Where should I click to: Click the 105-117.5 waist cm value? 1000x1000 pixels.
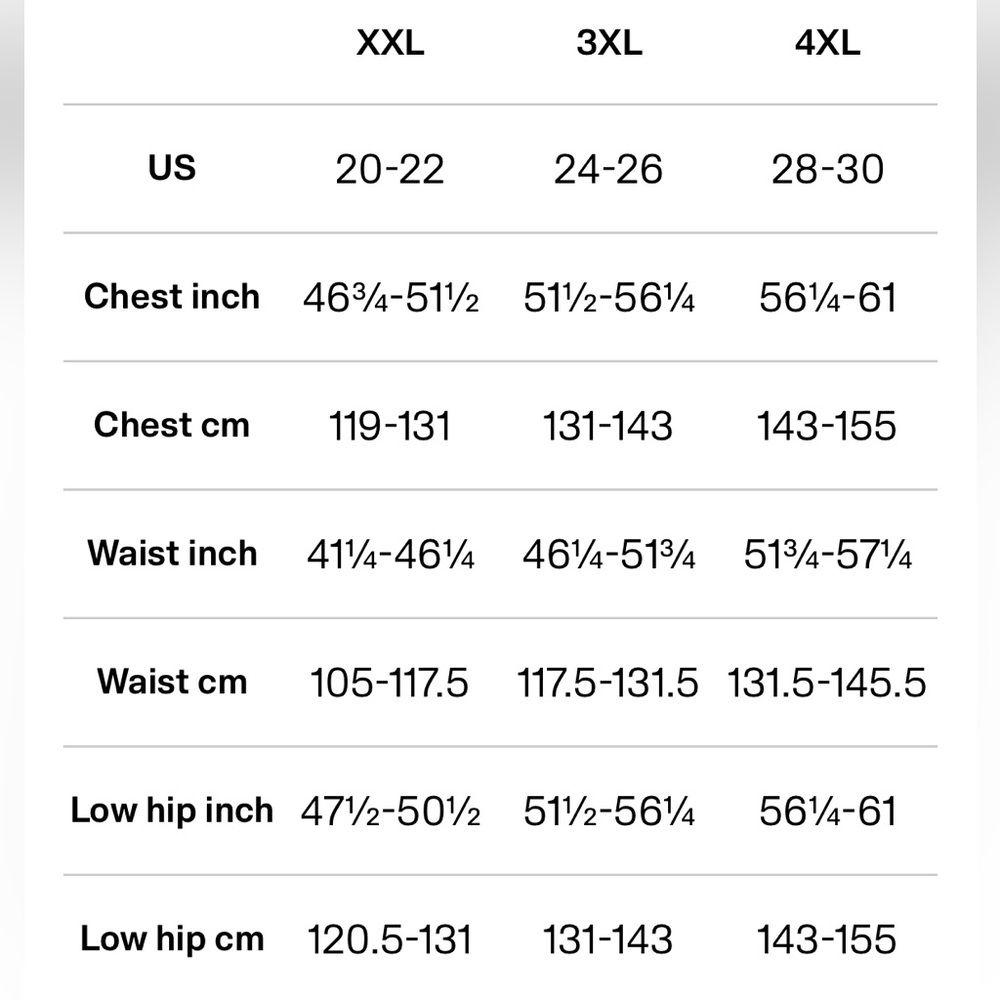389,682
